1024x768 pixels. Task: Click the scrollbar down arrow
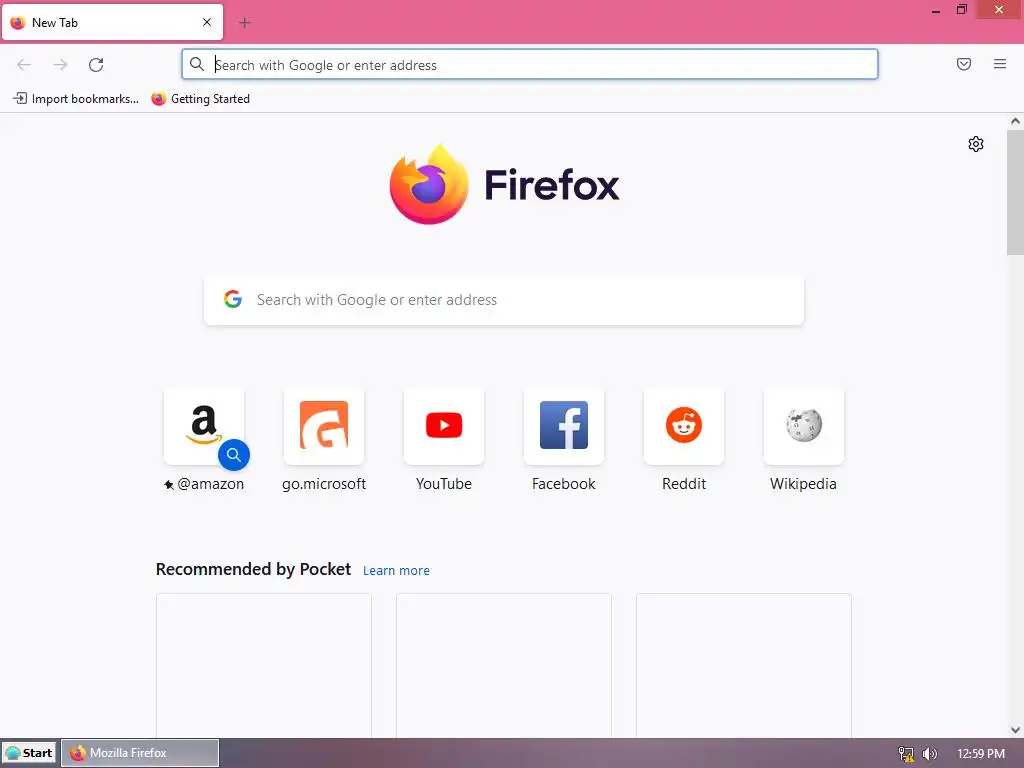tap(1015, 730)
